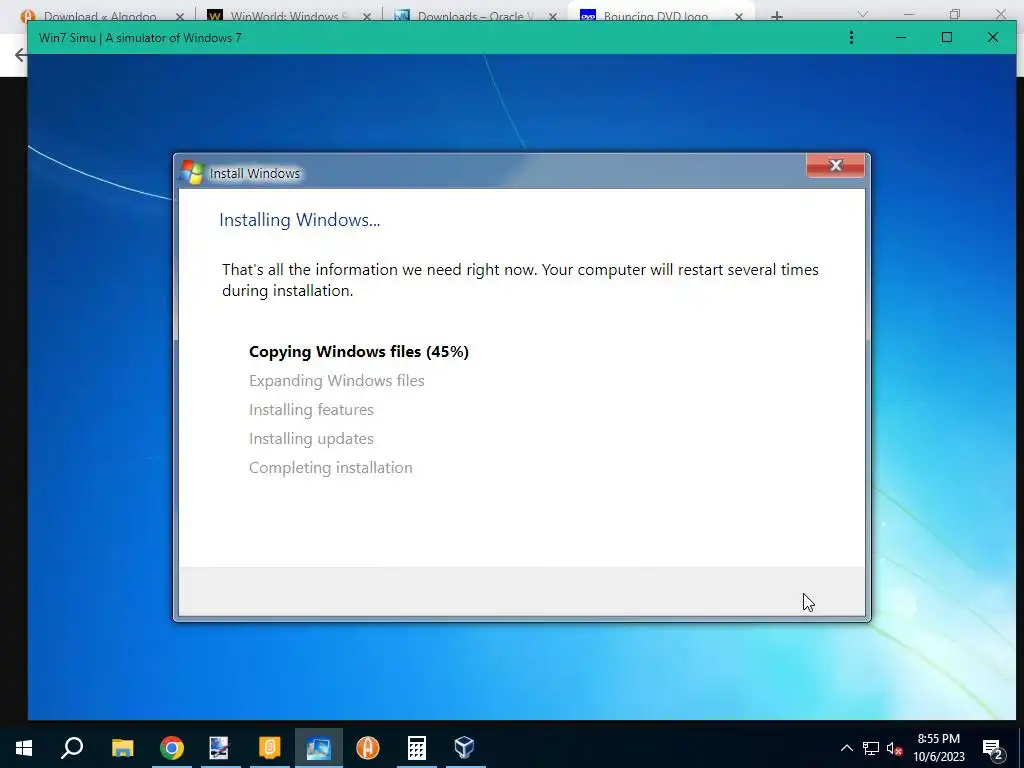The width and height of the screenshot is (1024, 768).
Task: Switch to the Download Algodoo browser tab
Action: tap(100, 16)
